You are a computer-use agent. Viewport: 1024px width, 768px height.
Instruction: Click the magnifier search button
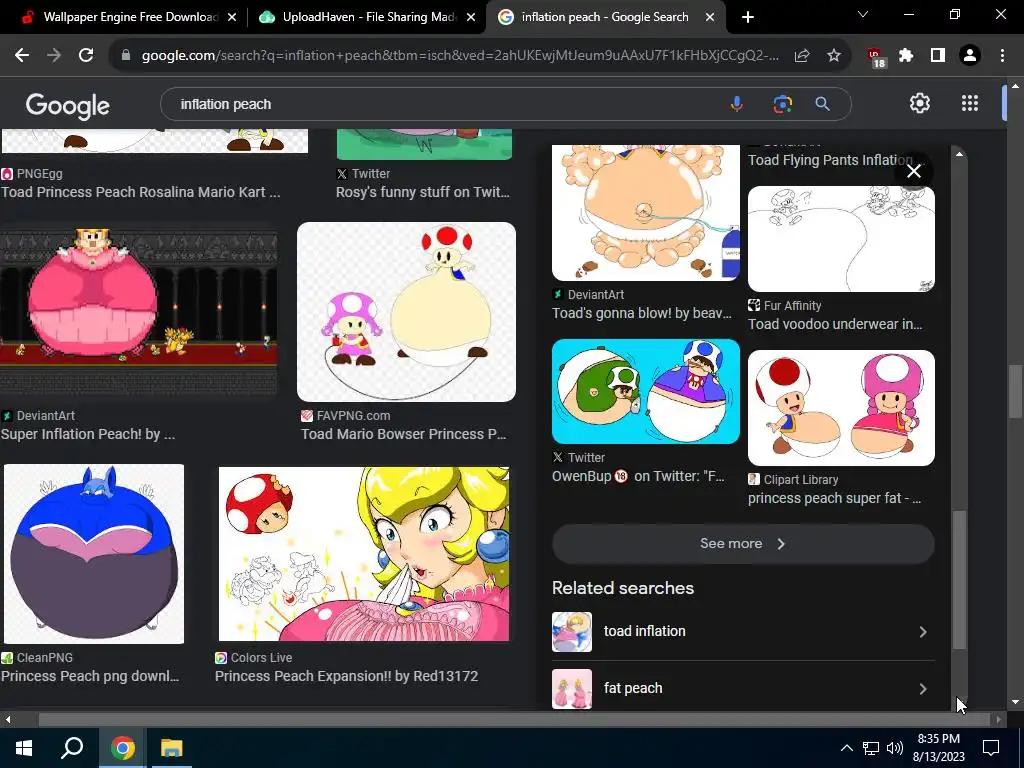pyautogui.click(x=822, y=104)
